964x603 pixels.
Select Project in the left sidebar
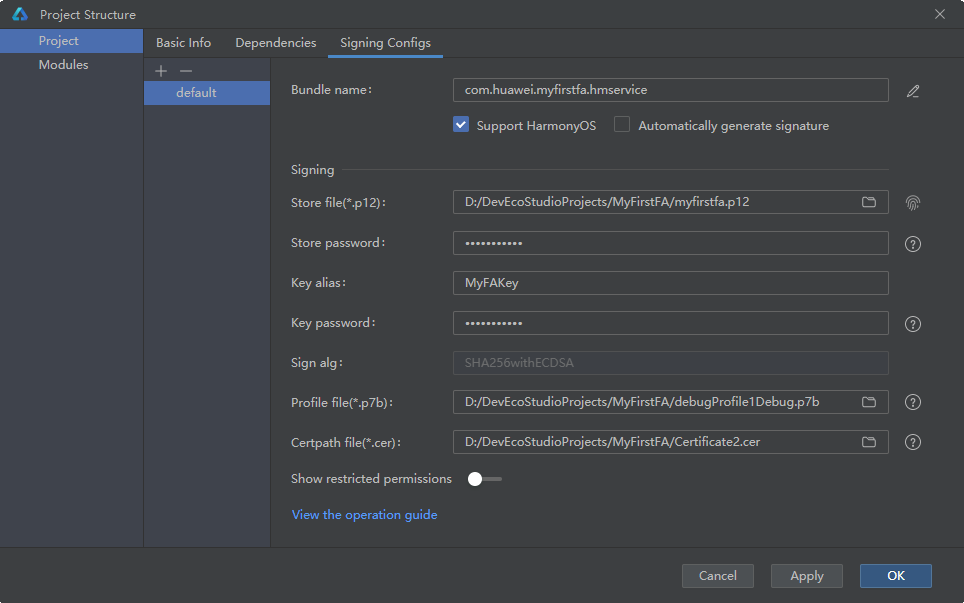pos(71,41)
